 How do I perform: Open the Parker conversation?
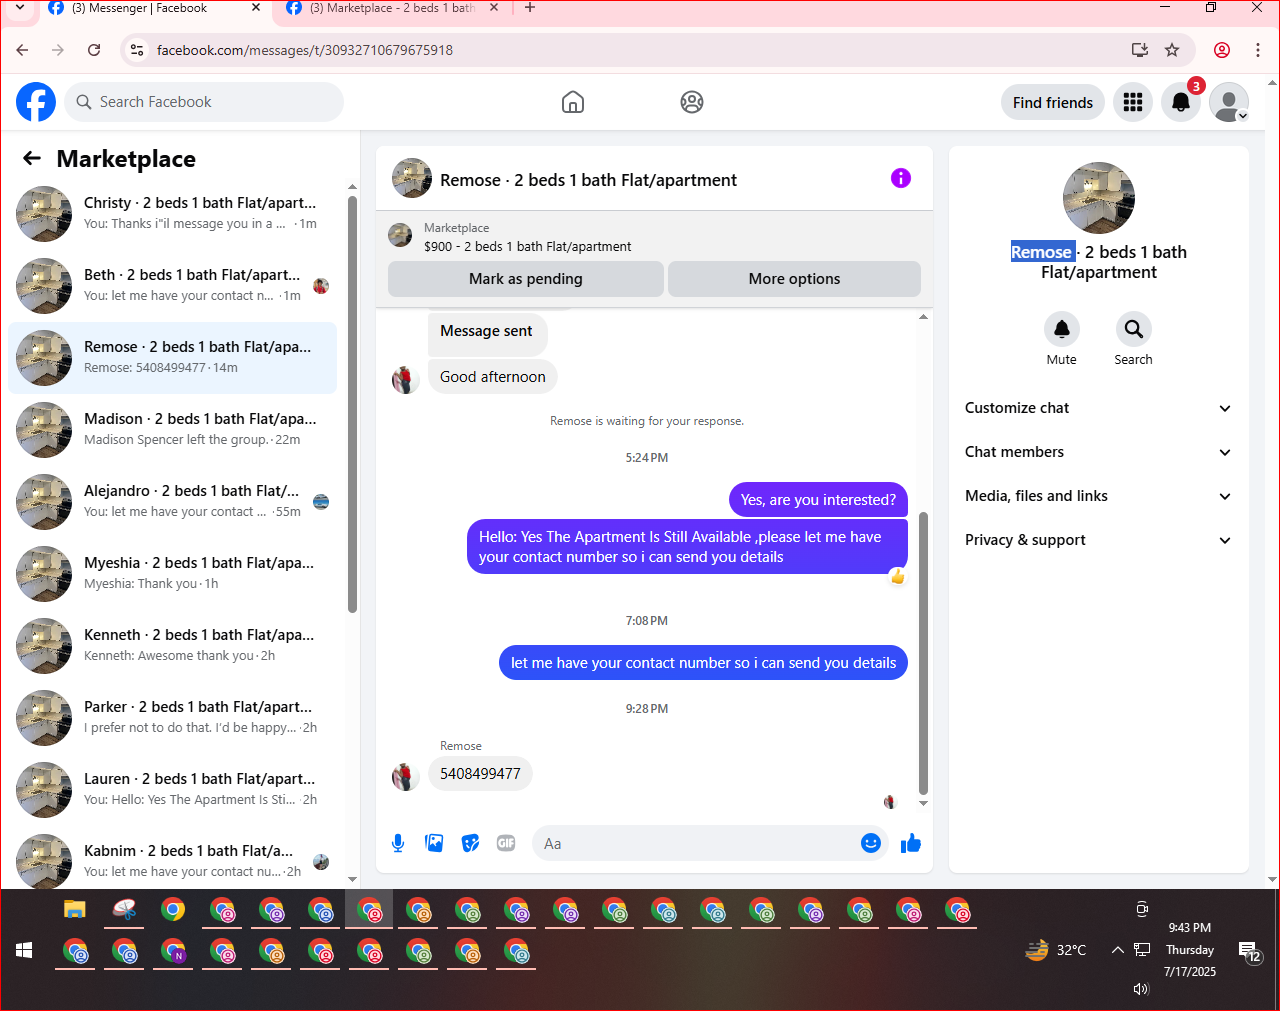172,718
